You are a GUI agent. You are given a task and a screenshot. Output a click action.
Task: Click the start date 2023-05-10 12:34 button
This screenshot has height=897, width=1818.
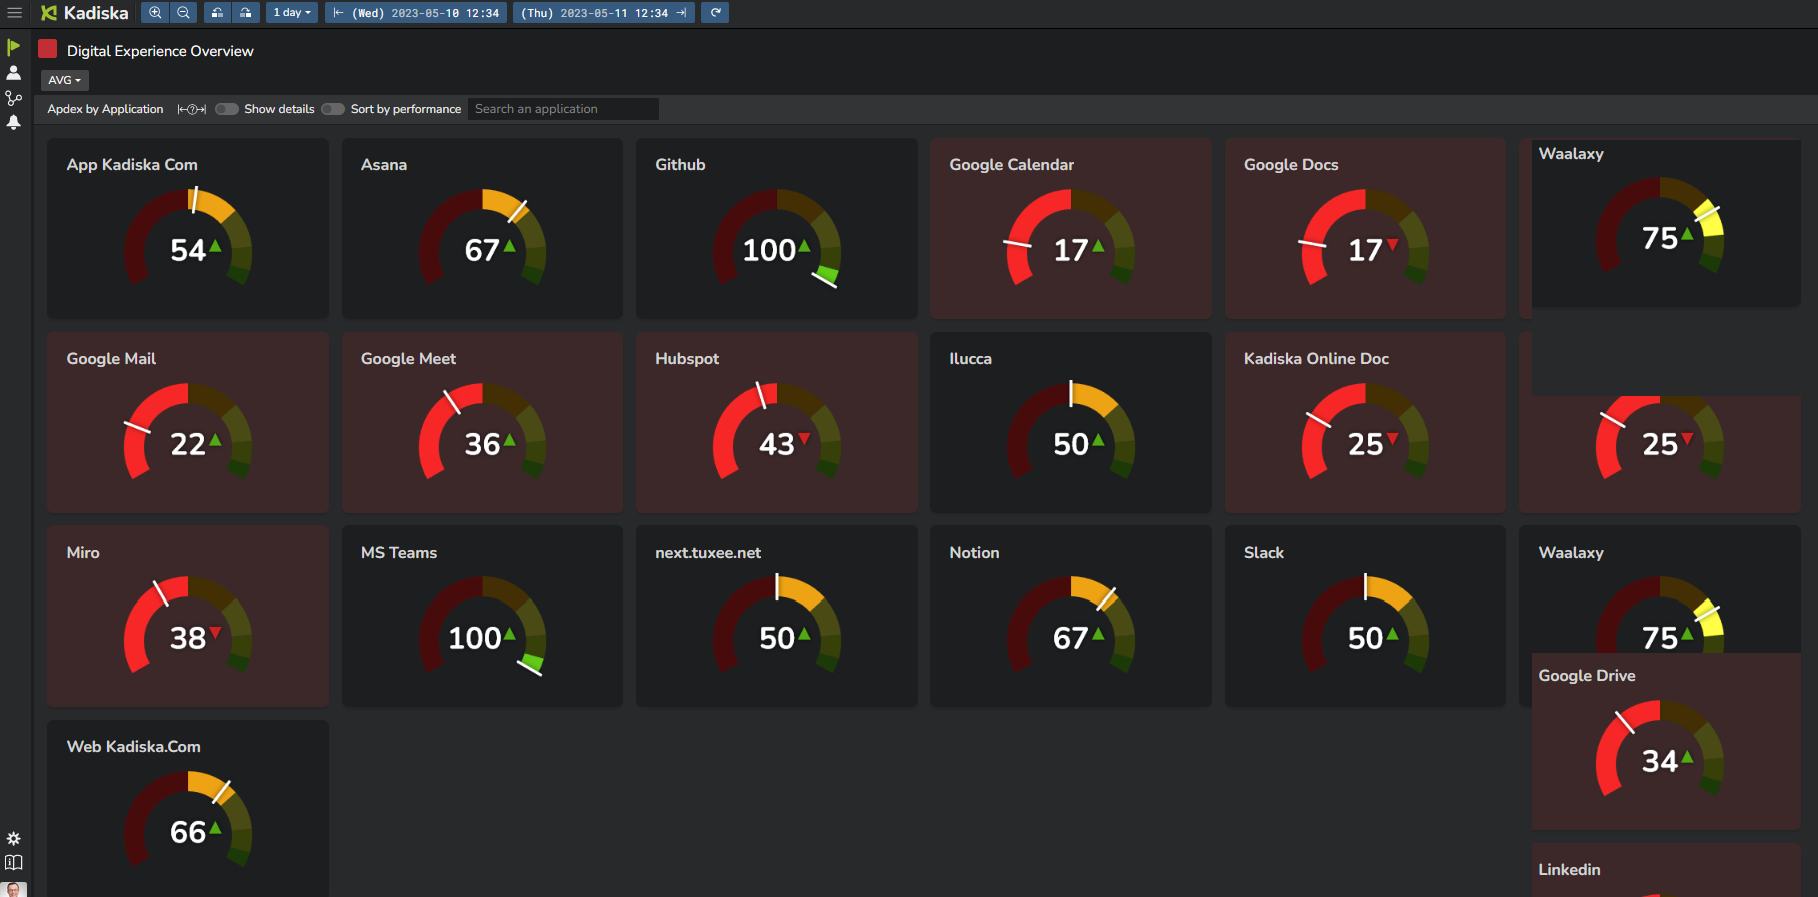(x=416, y=13)
